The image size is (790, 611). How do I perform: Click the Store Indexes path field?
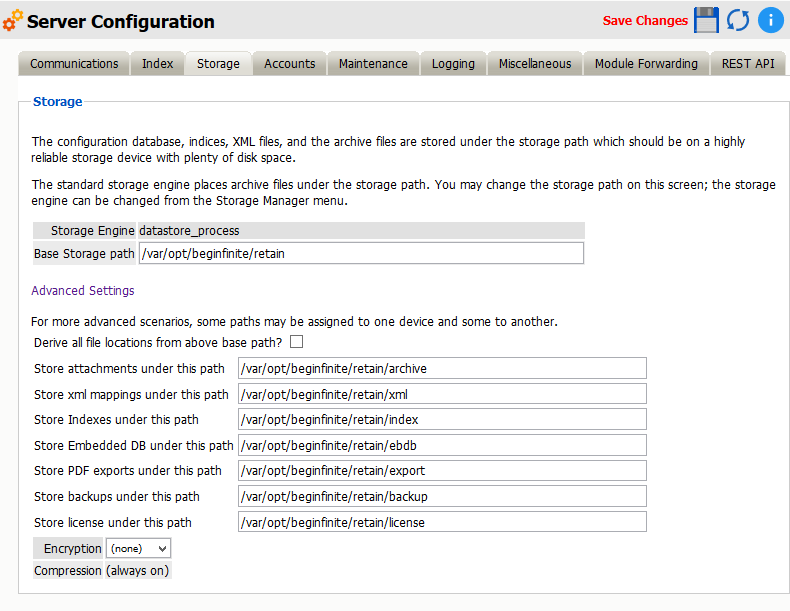(x=442, y=420)
